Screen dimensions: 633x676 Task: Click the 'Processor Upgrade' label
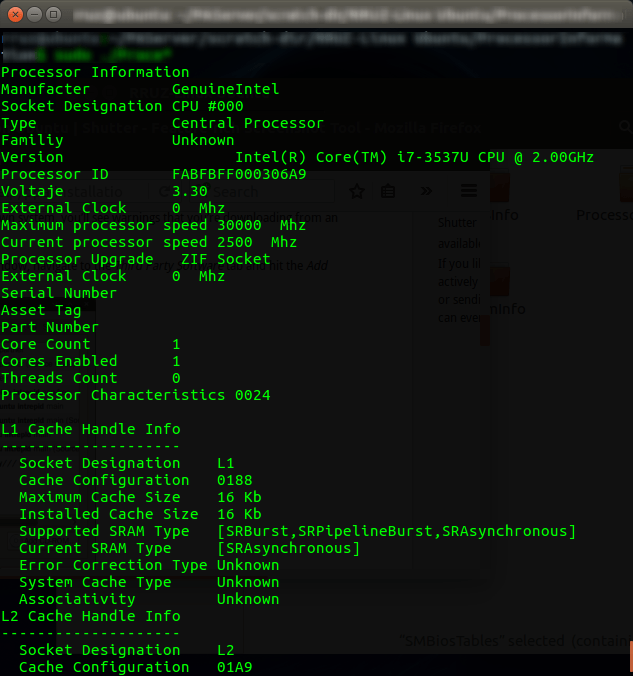coord(77,259)
